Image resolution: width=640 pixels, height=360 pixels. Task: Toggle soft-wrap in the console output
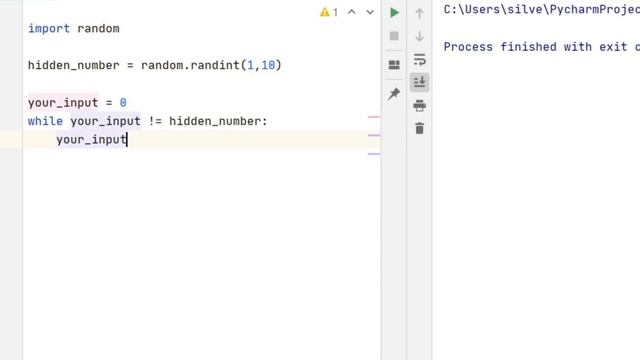pos(419,60)
